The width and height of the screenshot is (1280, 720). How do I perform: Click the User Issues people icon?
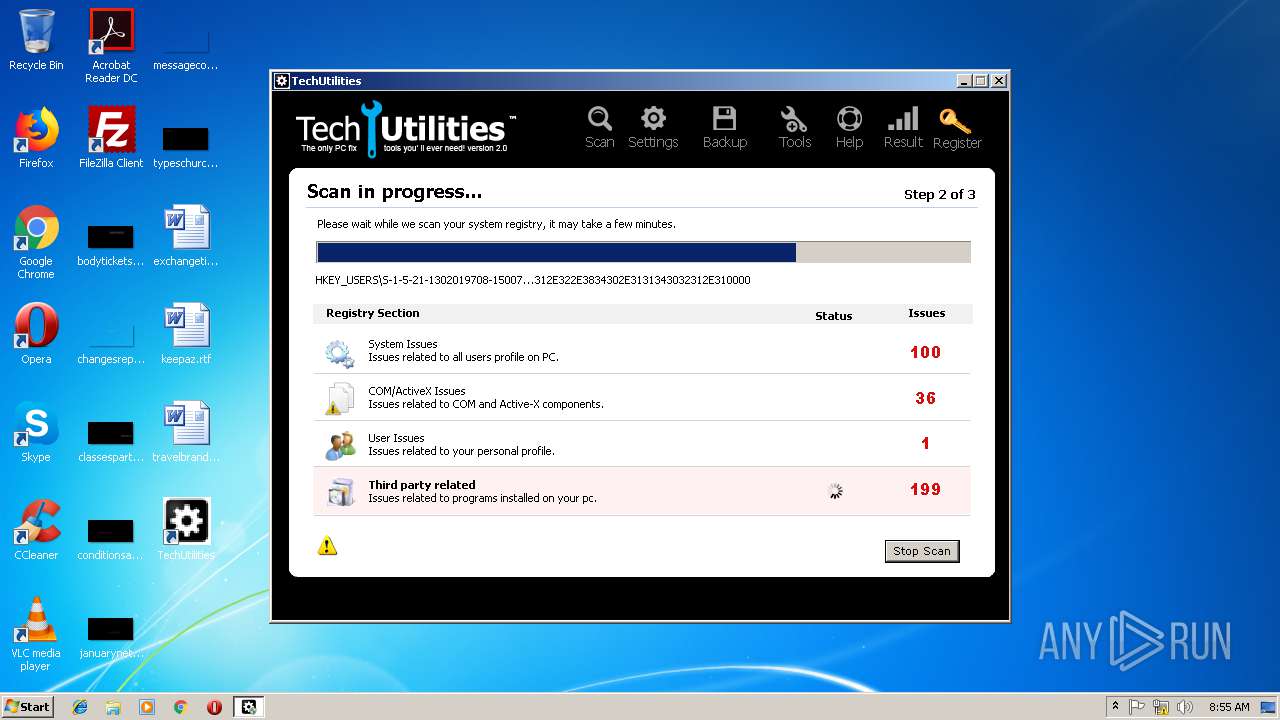pyautogui.click(x=340, y=445)
